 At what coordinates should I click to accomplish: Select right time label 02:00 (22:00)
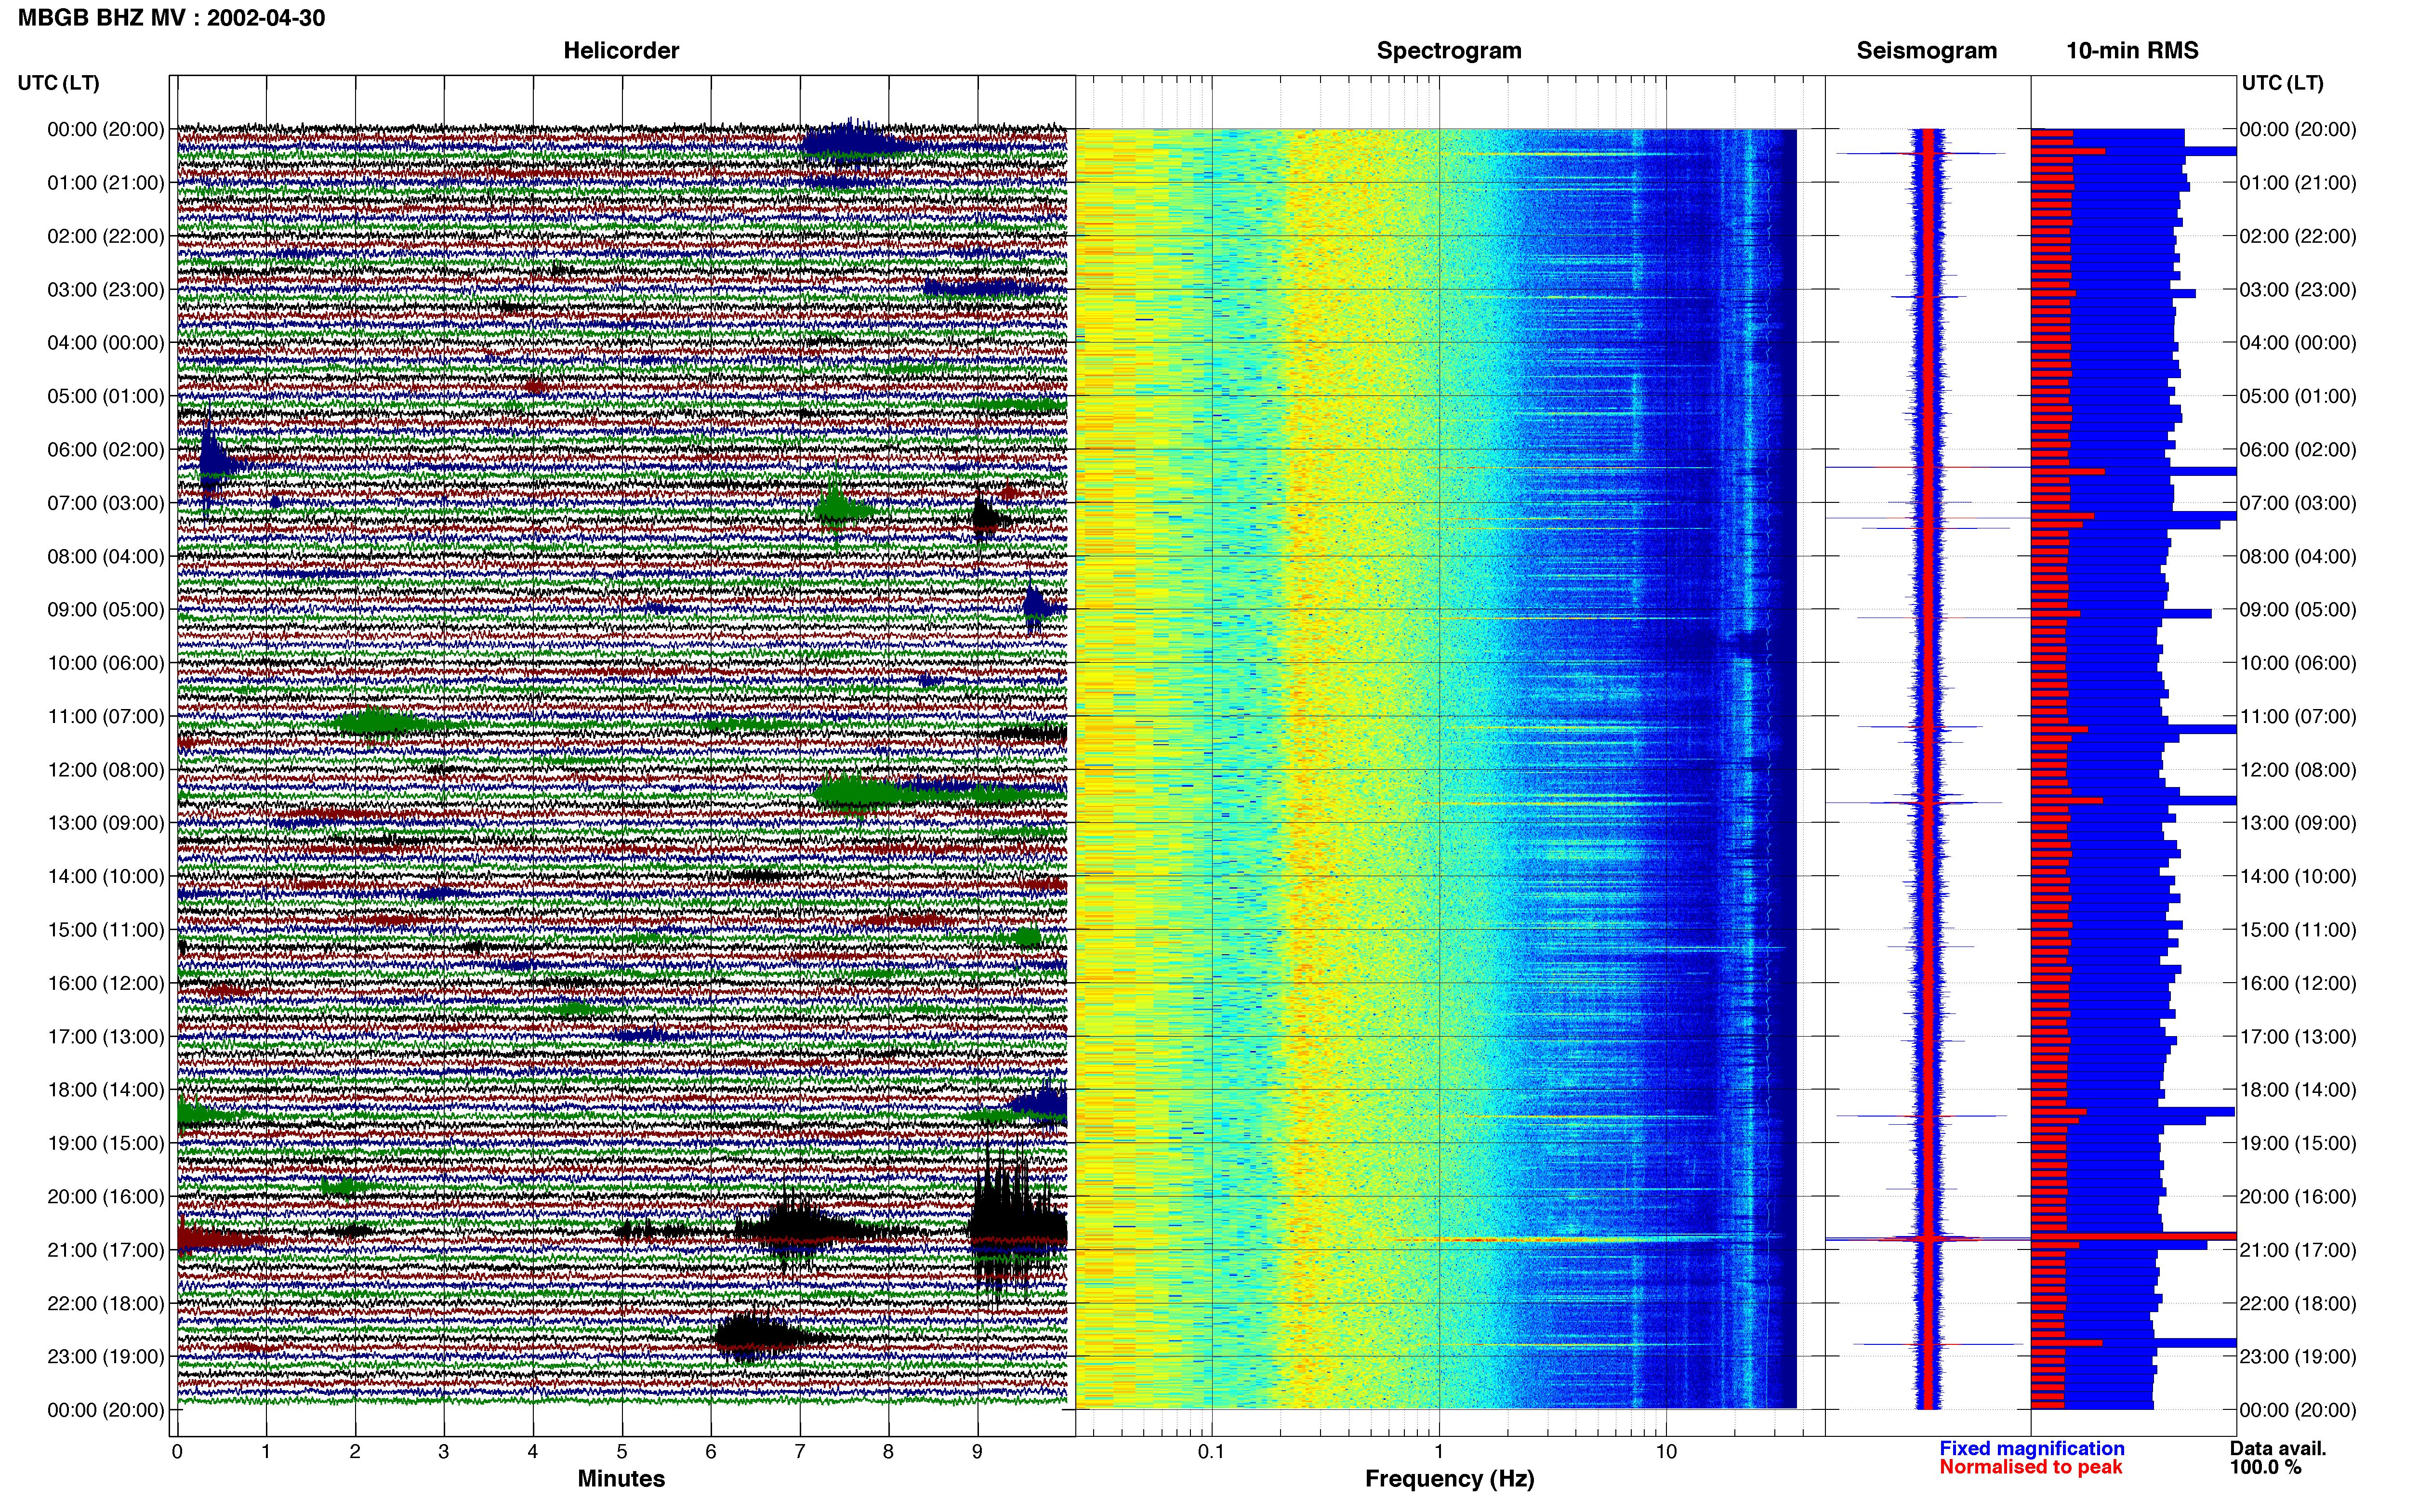tap(2298, 237)
